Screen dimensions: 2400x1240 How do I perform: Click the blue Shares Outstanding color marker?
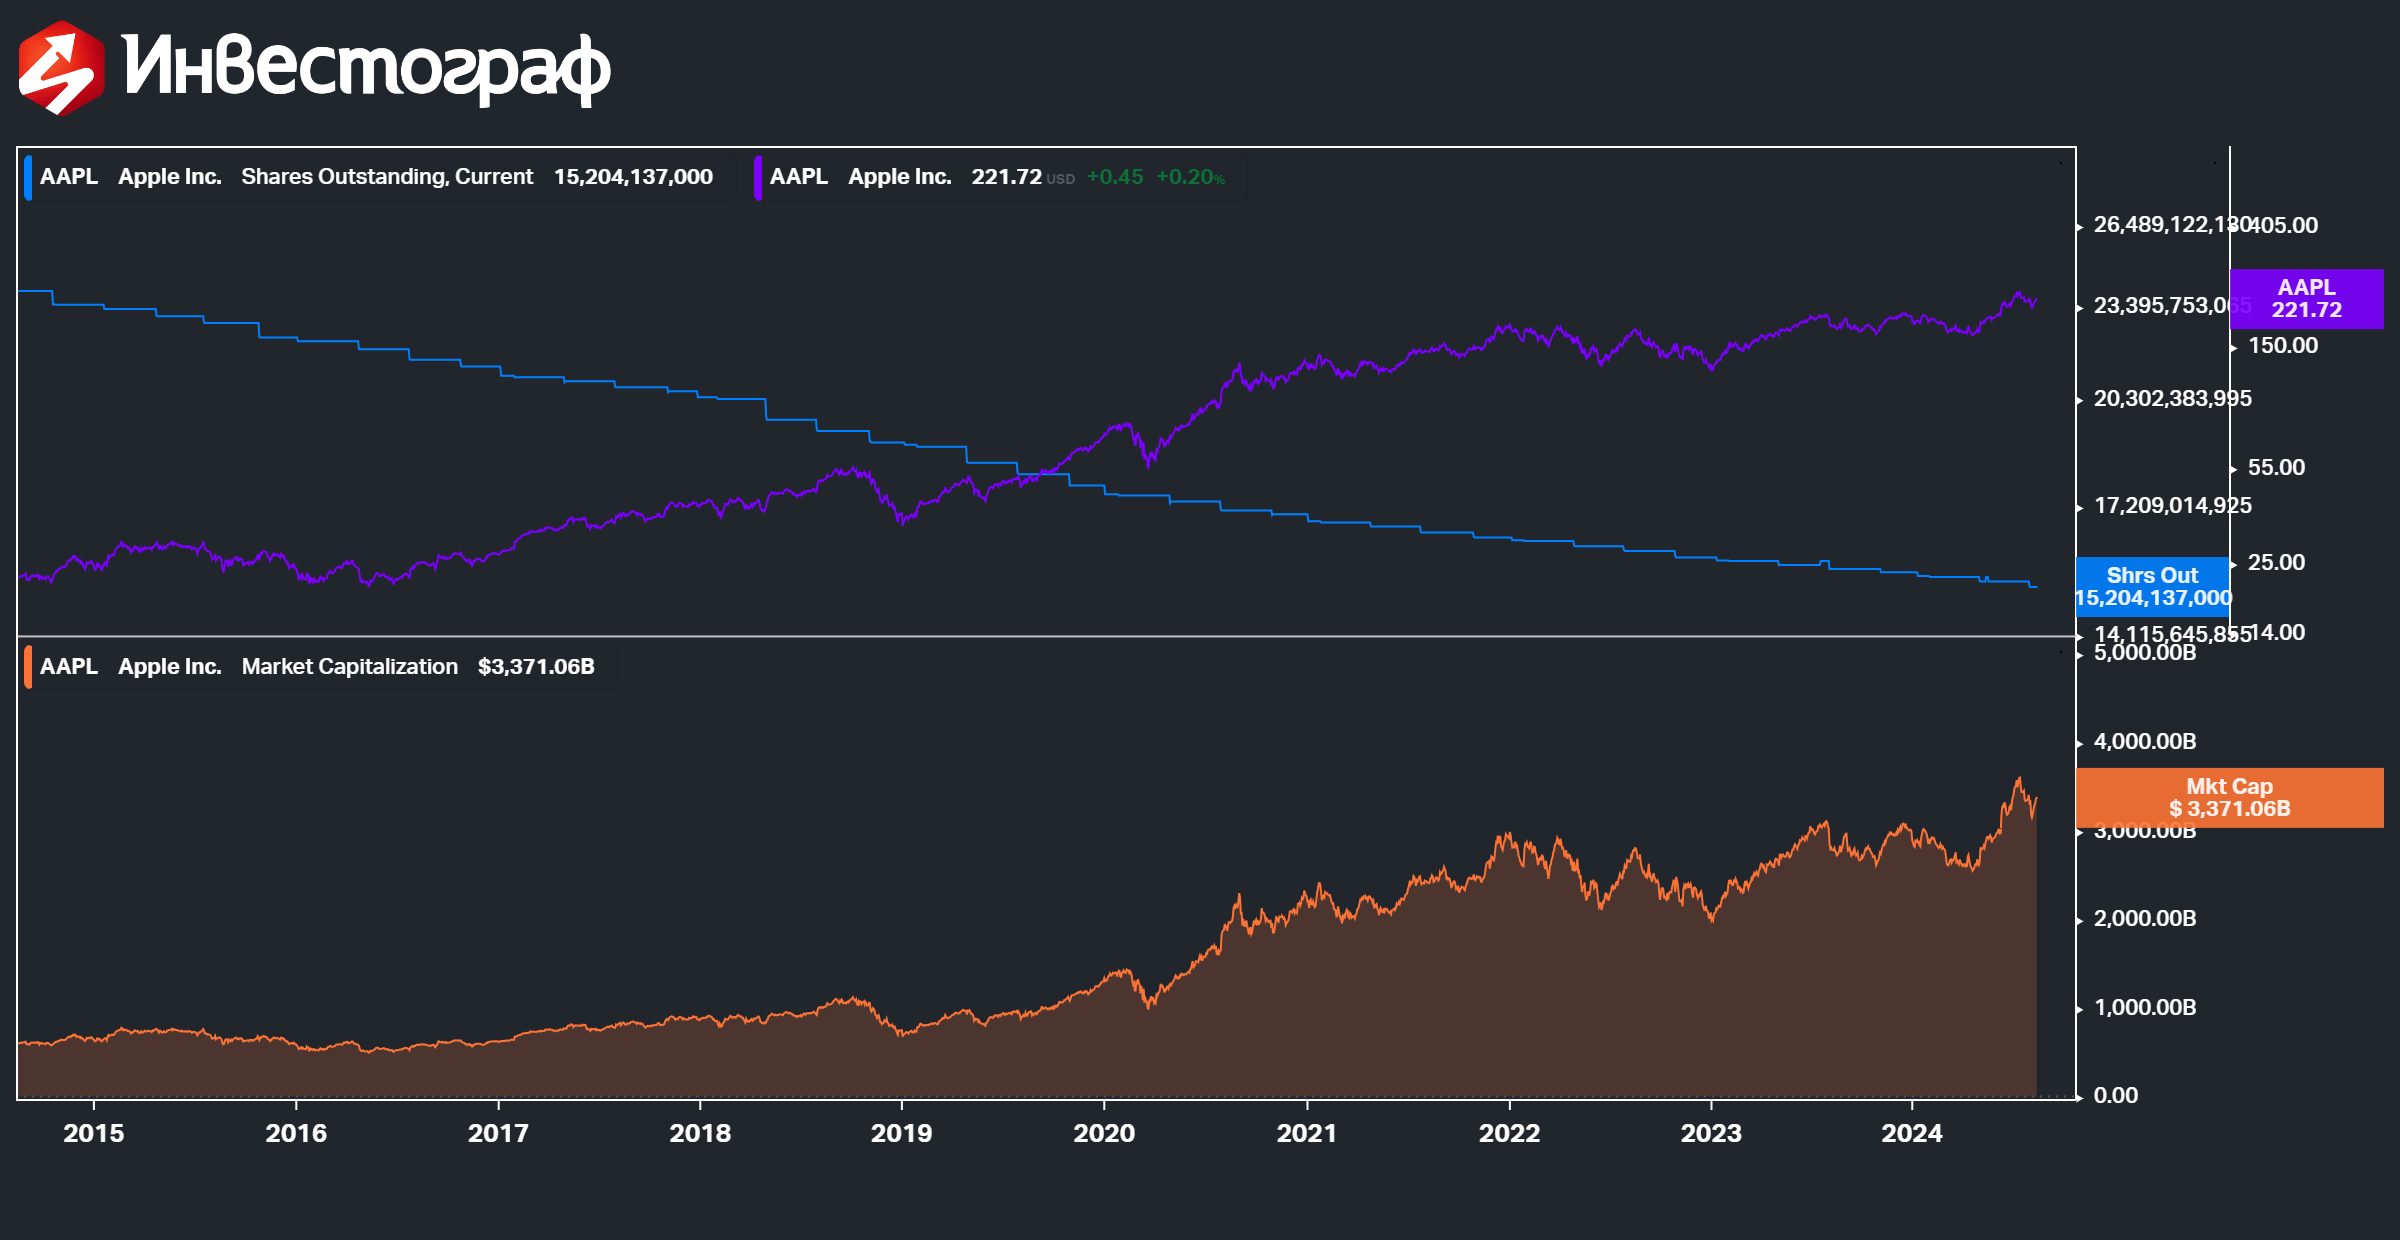click(x=28, y=178)
